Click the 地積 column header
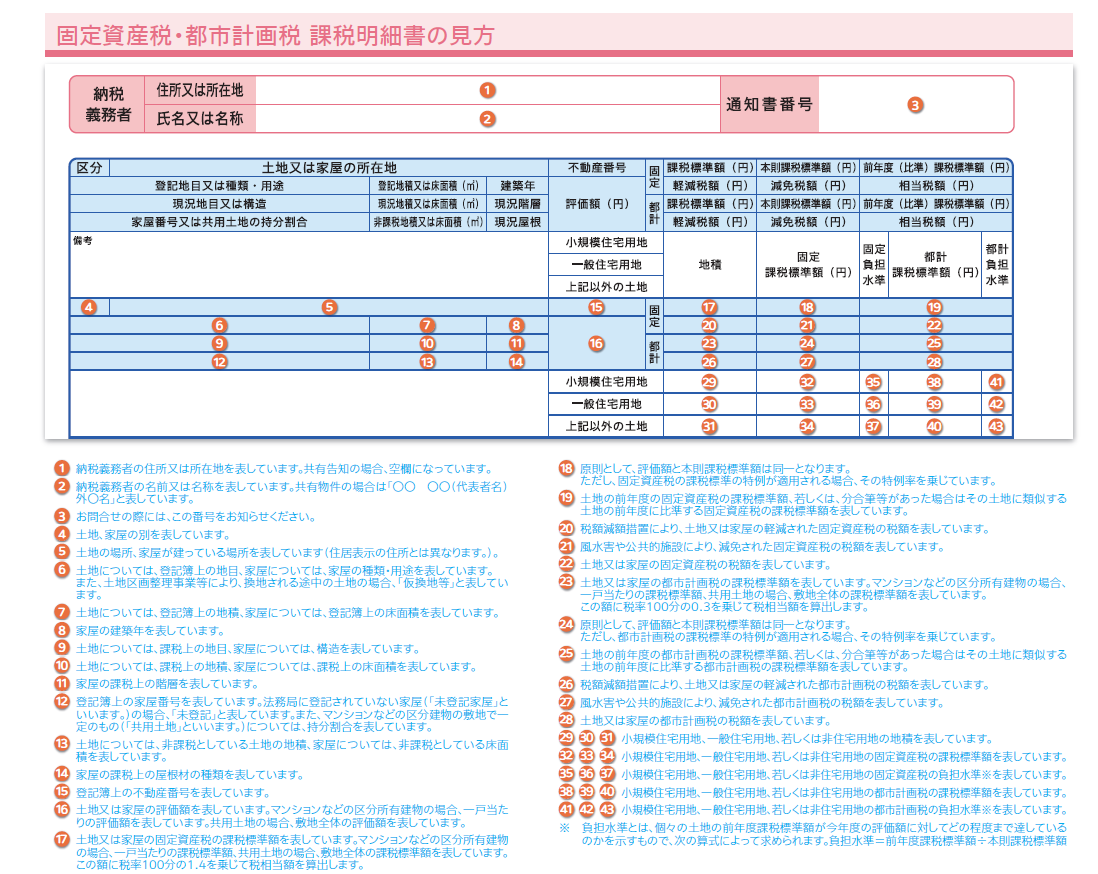 pos(709,264)
